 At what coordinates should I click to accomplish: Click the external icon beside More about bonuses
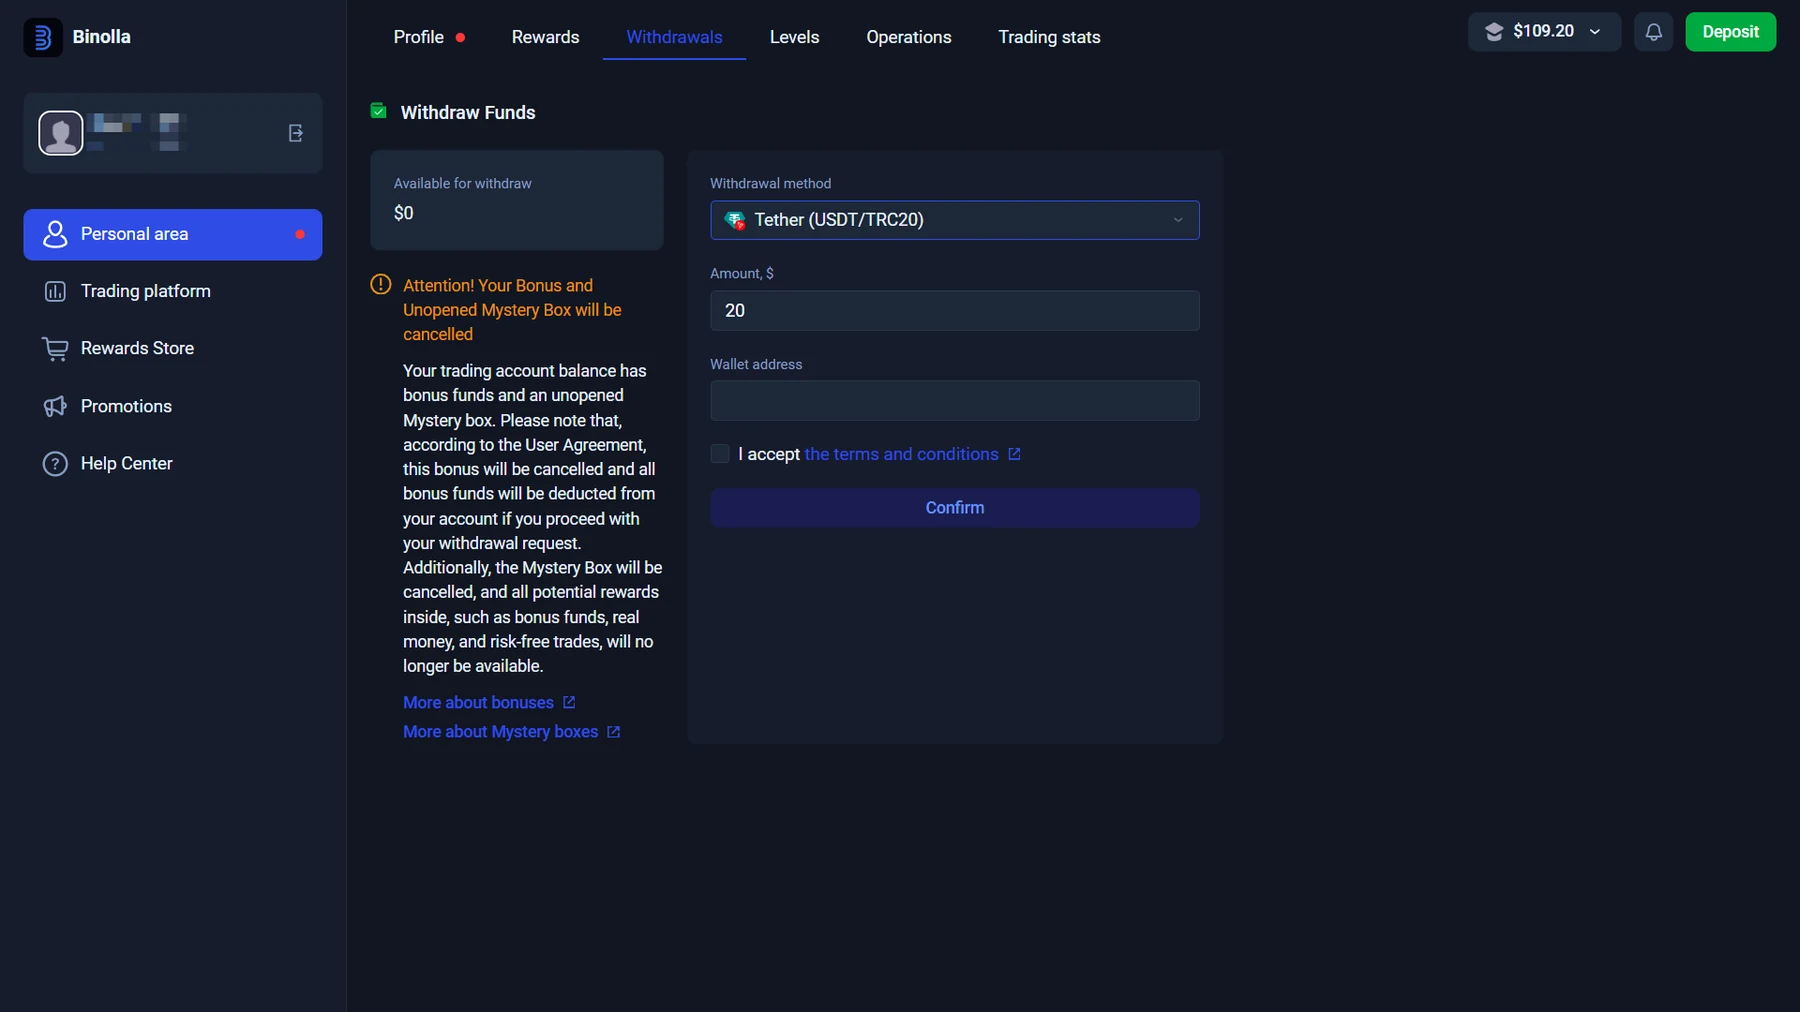(x=569, y=702)
